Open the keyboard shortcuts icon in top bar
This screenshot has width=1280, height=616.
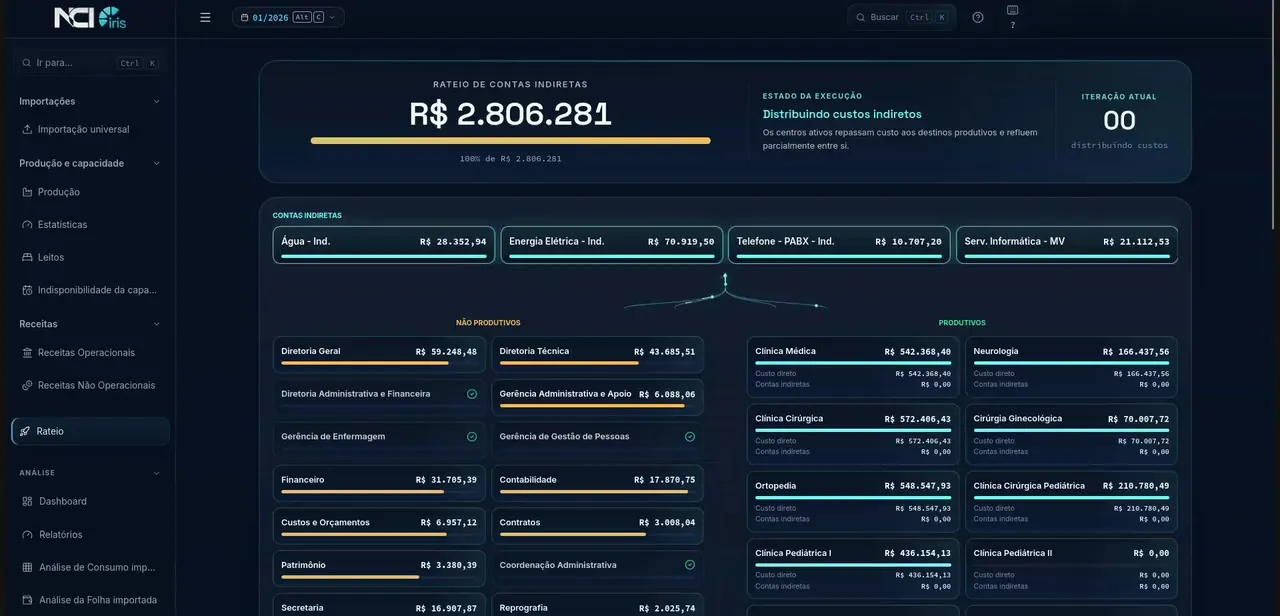[1012, 10]
